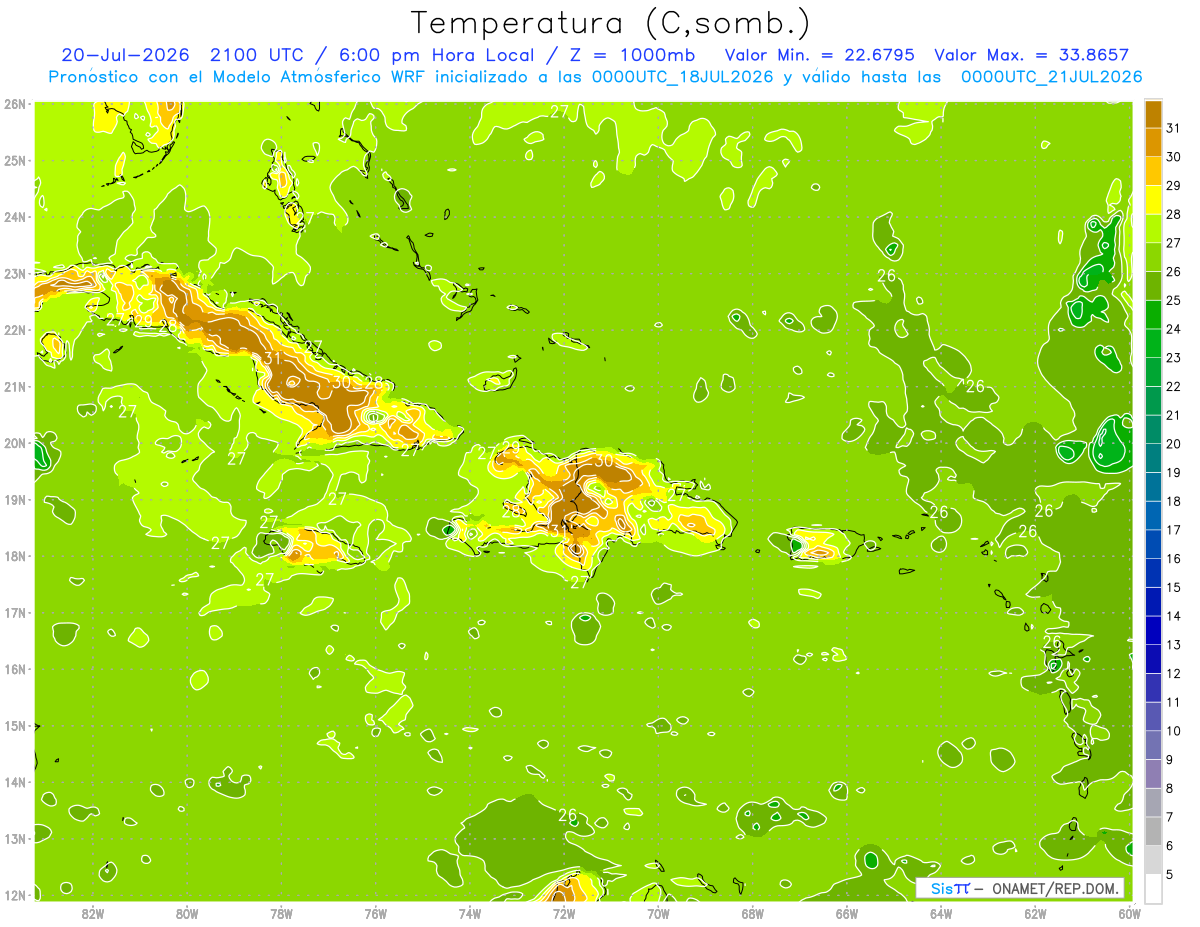Click the 18N latitude axis label

(x=15, y=556)
